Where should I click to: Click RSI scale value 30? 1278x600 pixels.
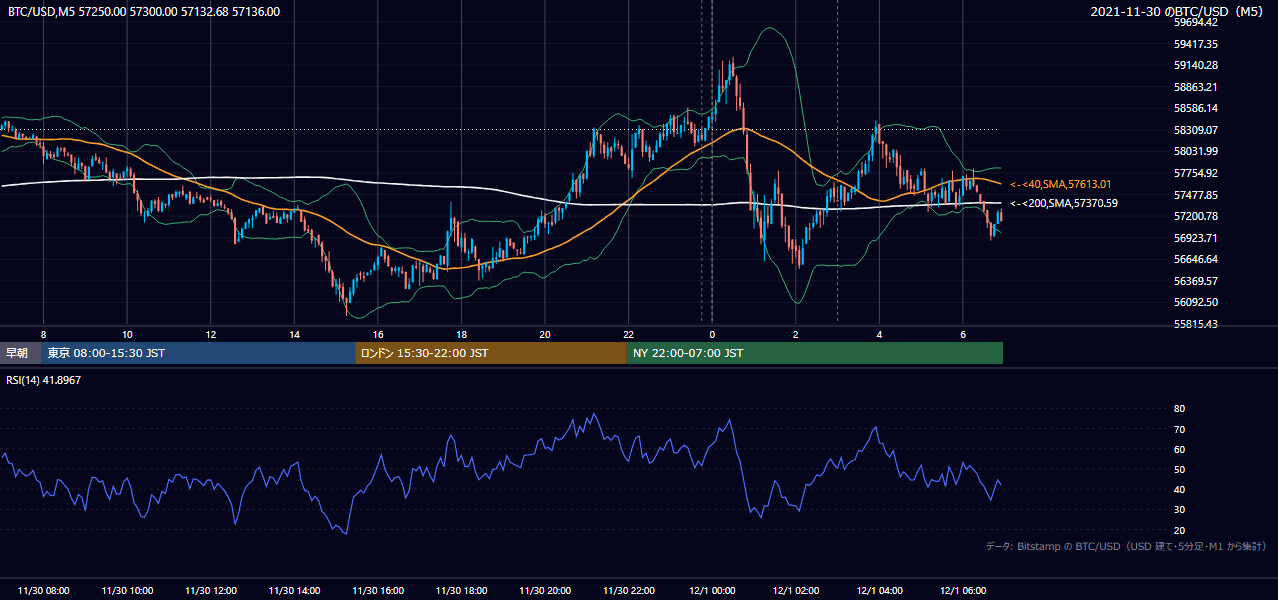point(1179,510)
